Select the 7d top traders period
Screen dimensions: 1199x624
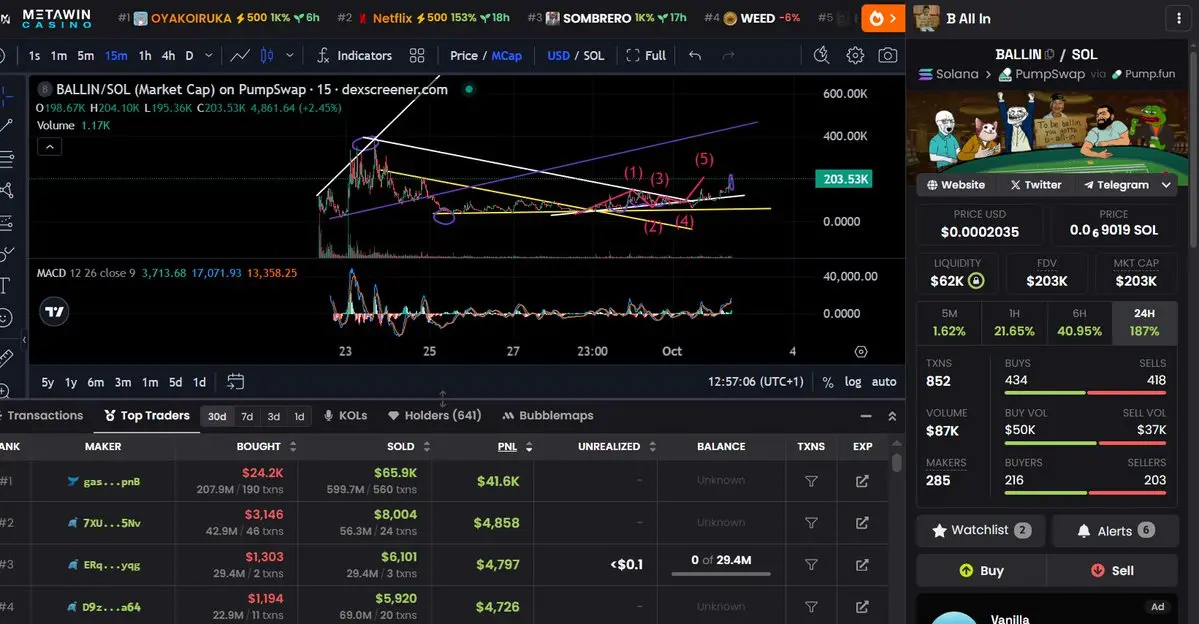247,416
